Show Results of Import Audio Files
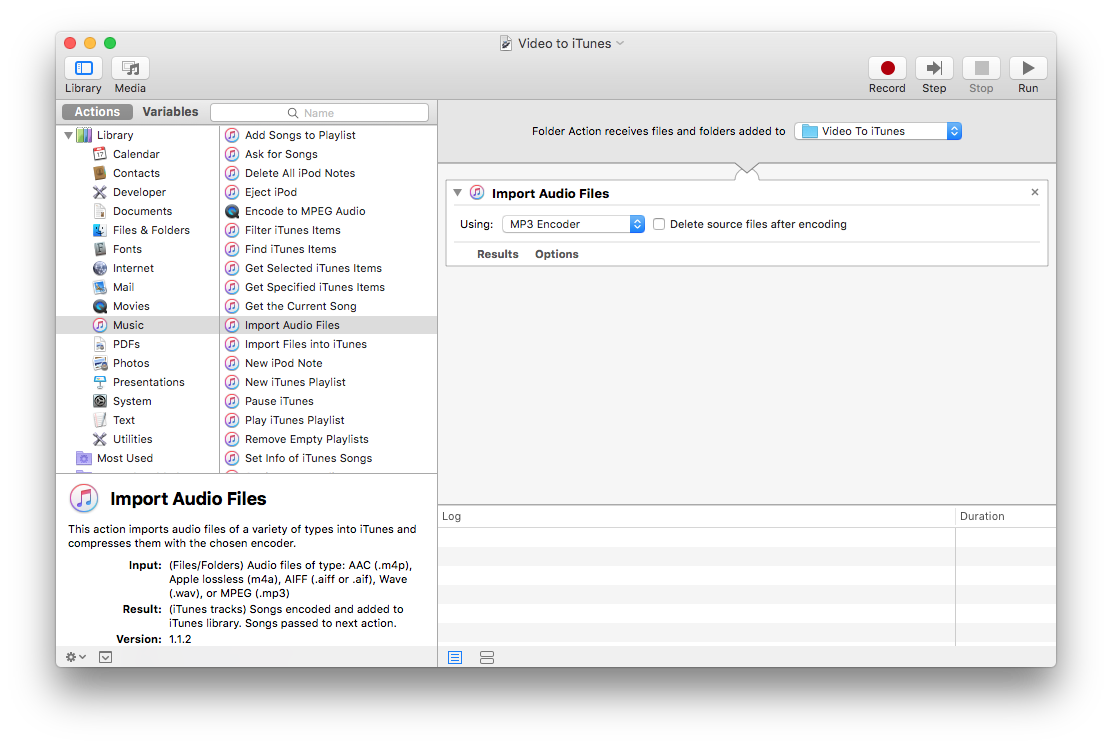 [x=498, y=254]
